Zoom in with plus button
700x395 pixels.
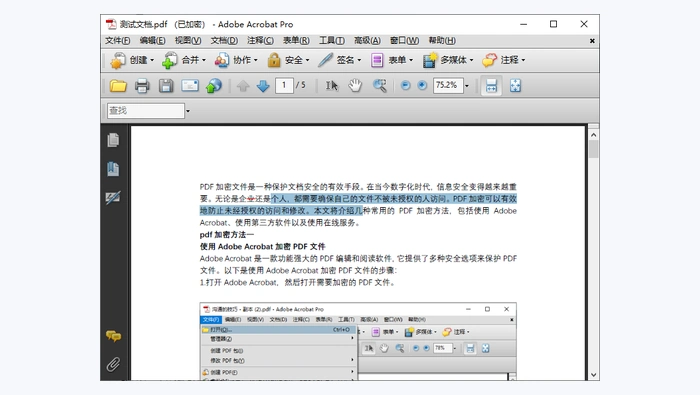pos(422,85)
